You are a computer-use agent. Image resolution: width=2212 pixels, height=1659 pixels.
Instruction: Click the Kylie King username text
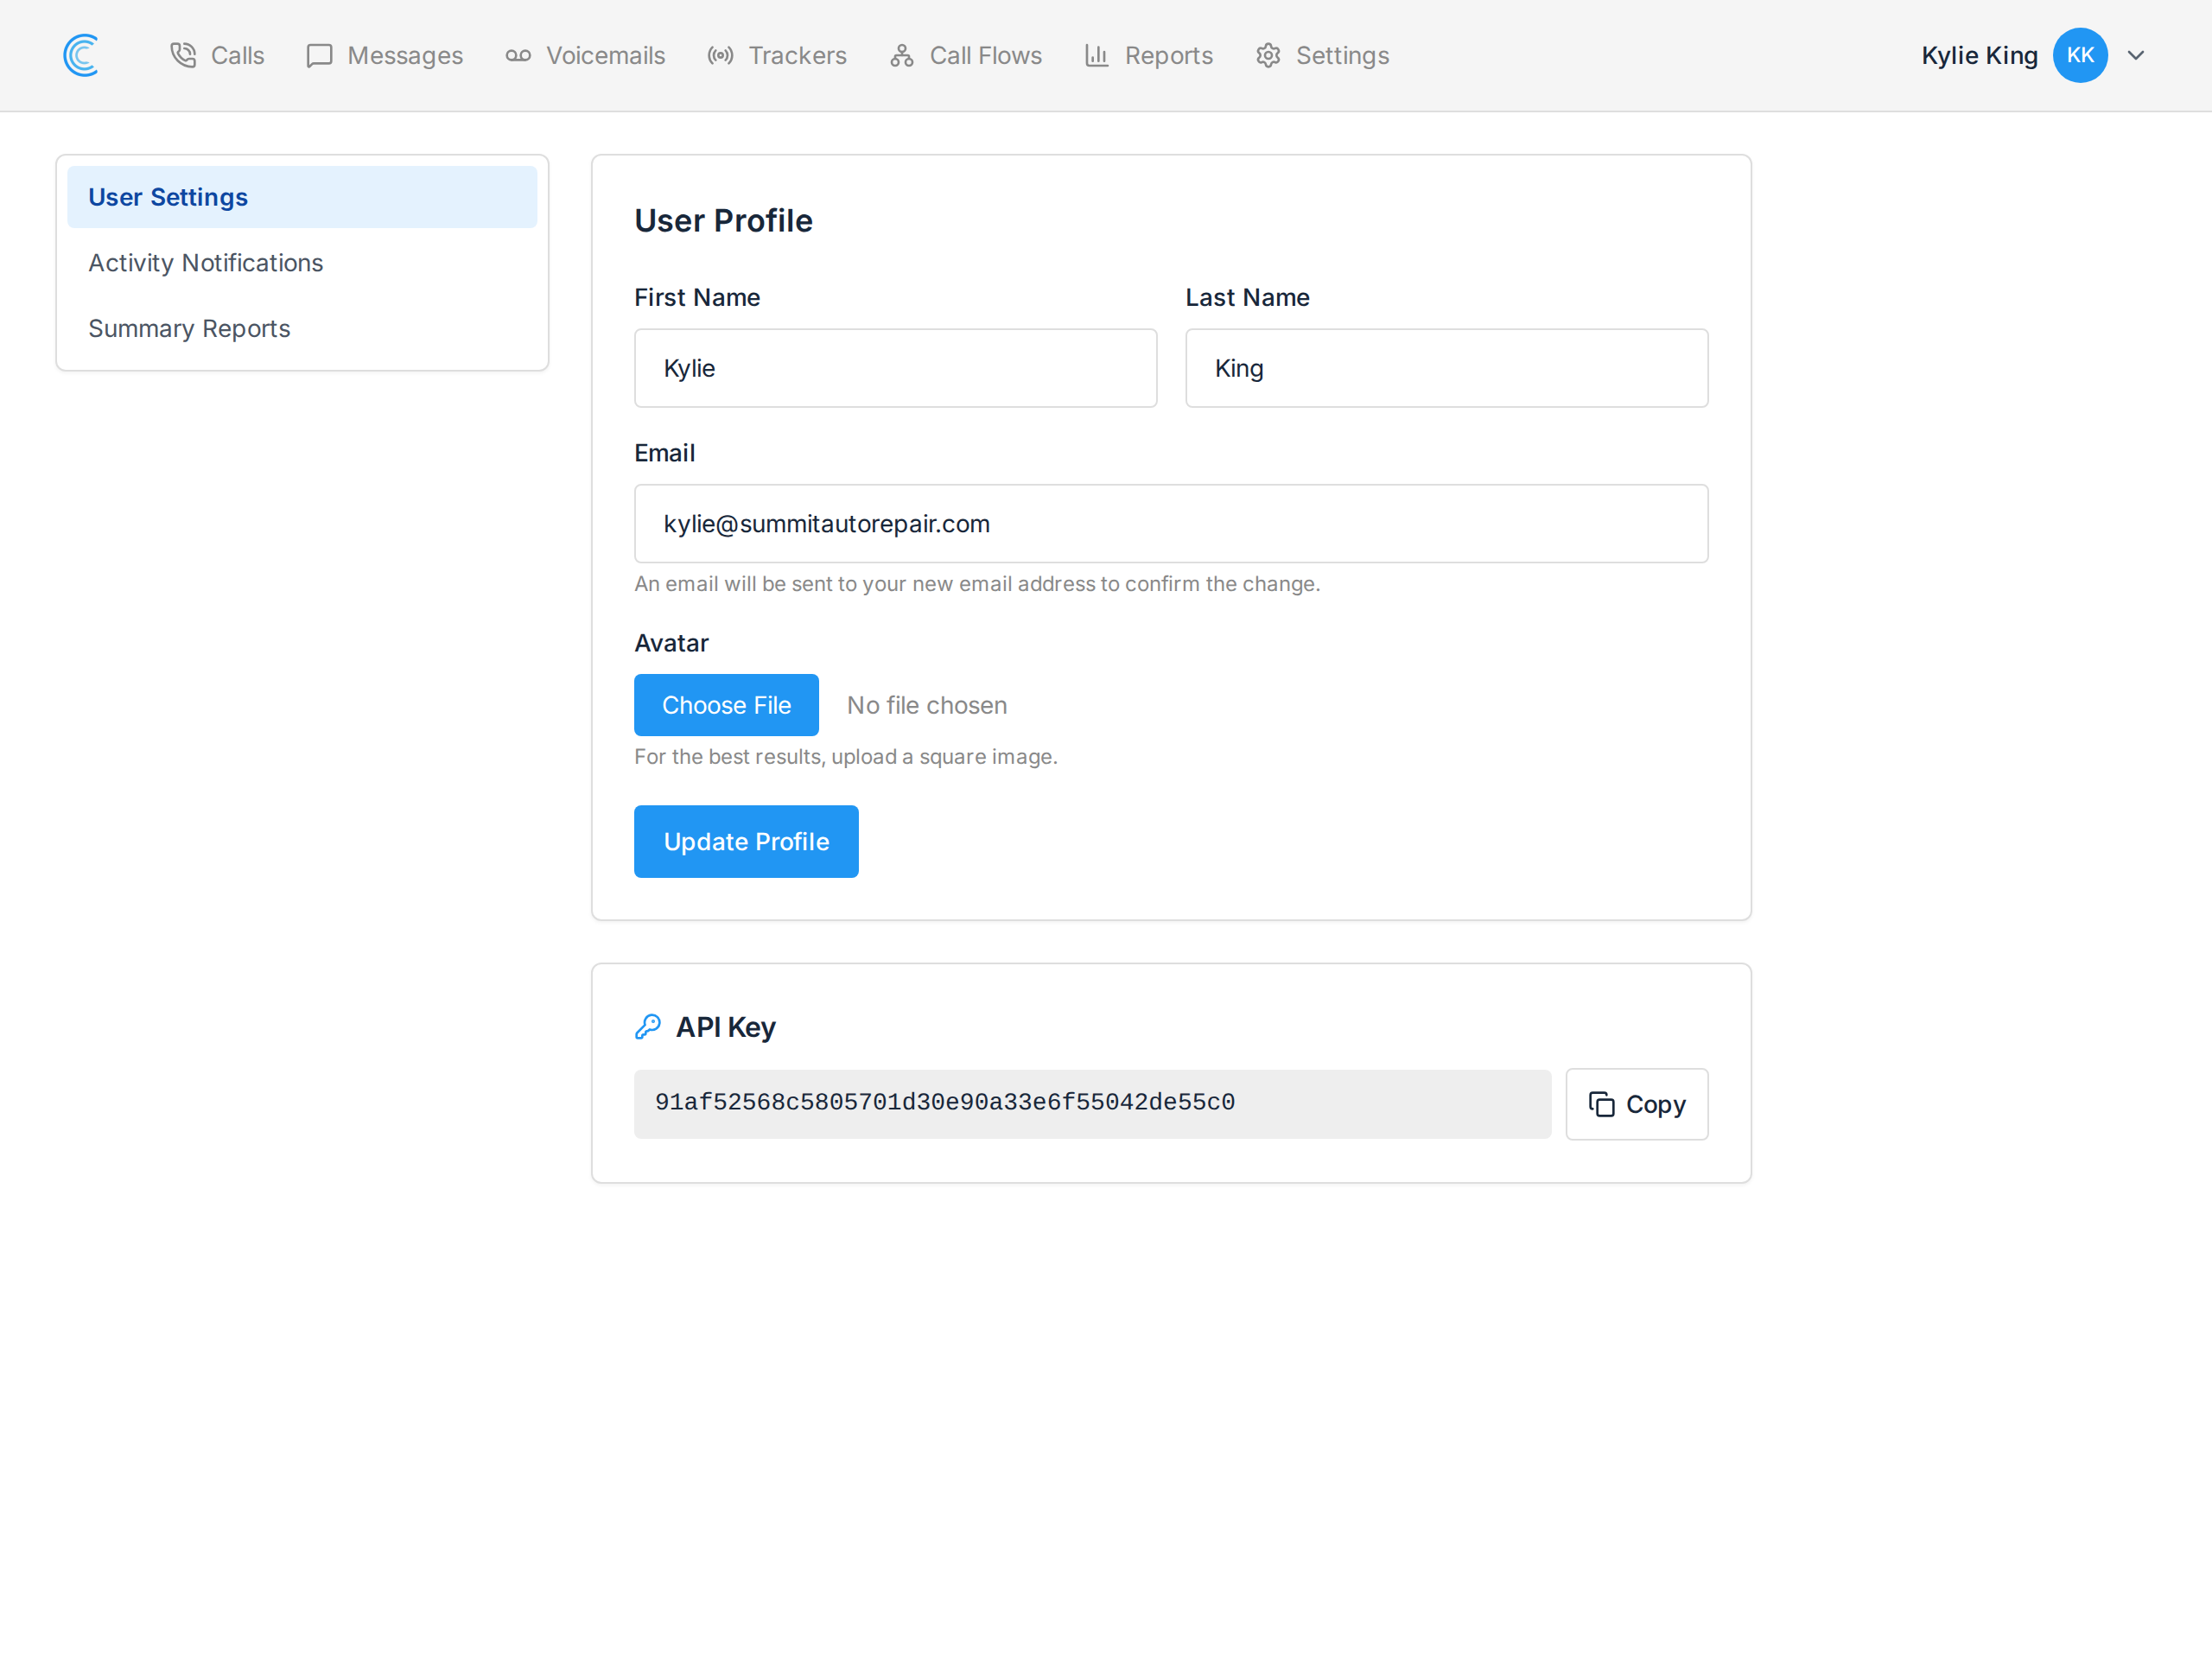1979,55
